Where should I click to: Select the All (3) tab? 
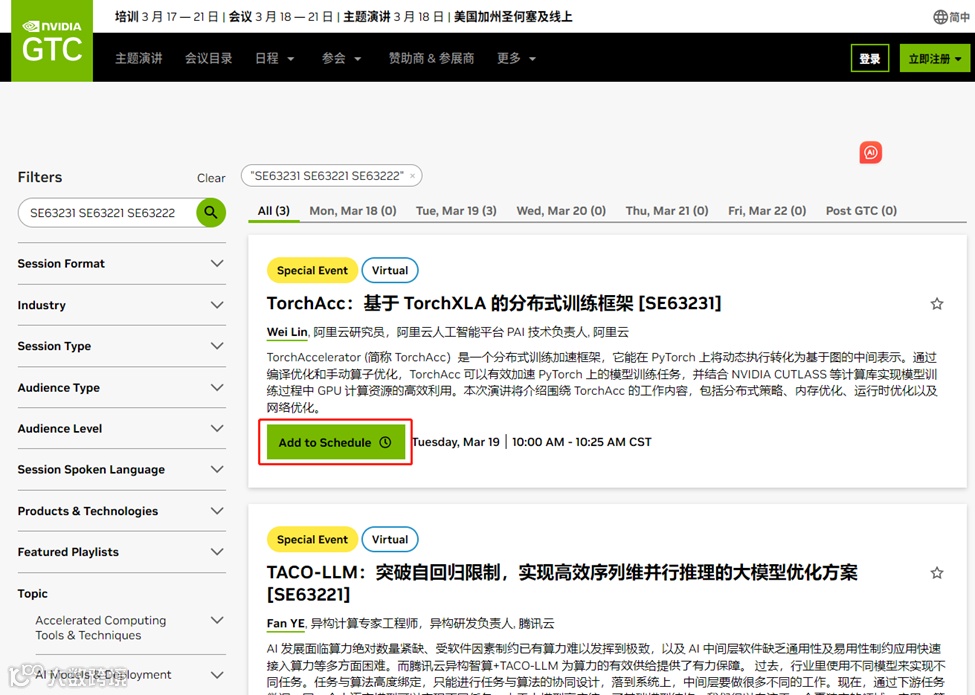click(274, 211)
